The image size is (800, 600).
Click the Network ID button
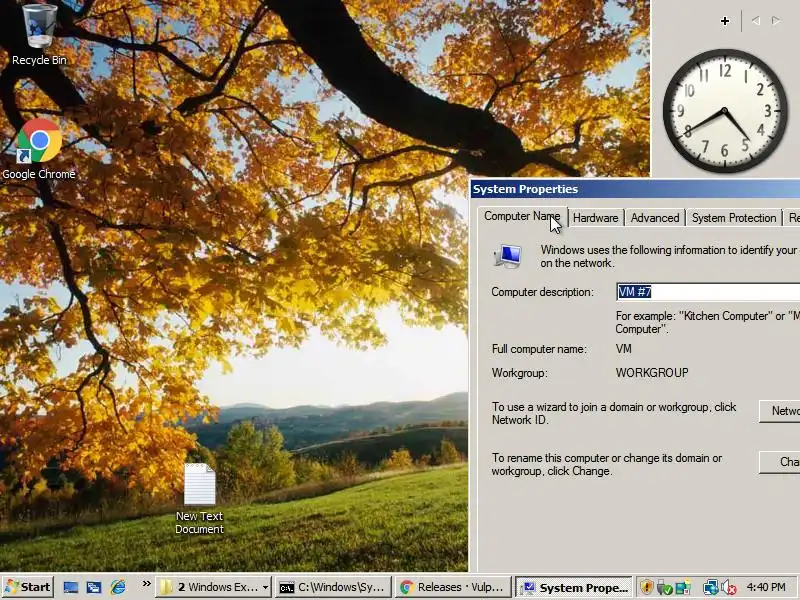point(780,411)
